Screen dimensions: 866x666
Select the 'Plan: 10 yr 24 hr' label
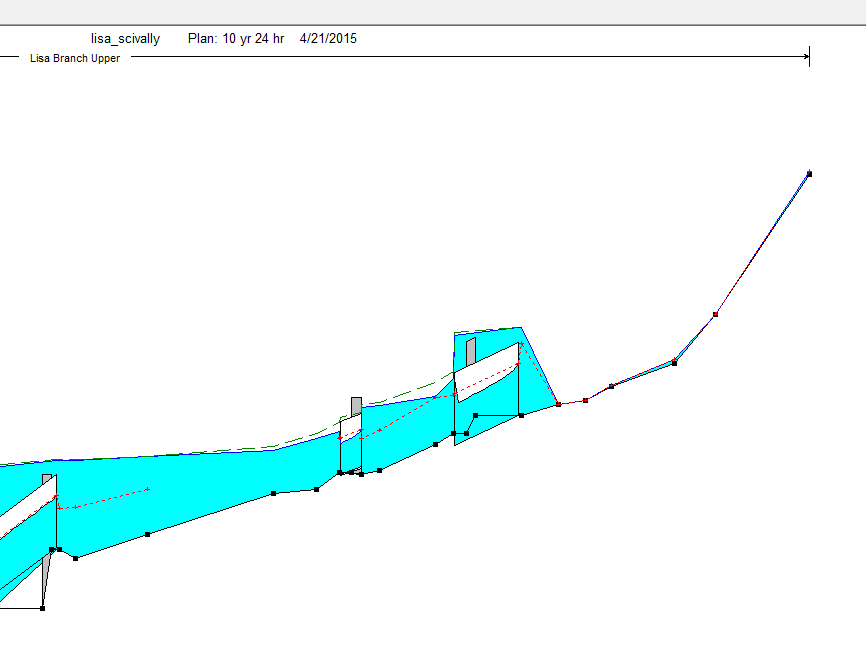click(236, 39)
